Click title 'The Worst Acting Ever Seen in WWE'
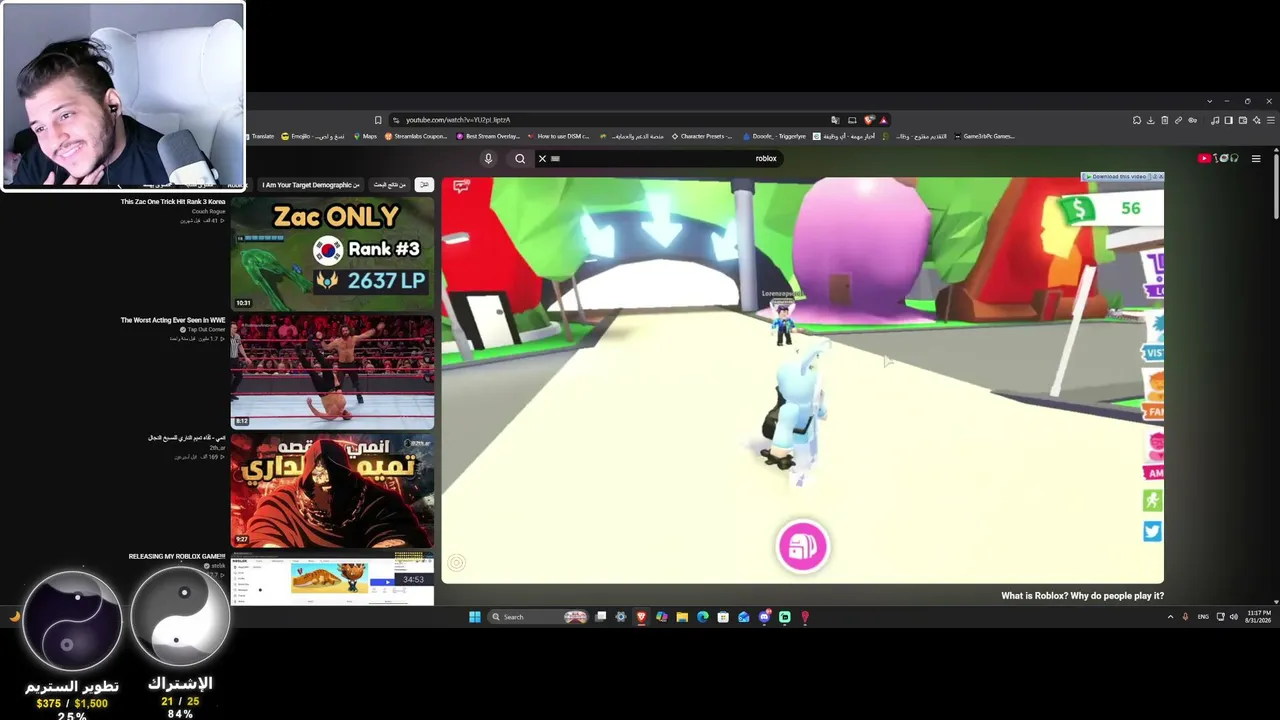1280x720 pixels. click(x=173, y=320)
